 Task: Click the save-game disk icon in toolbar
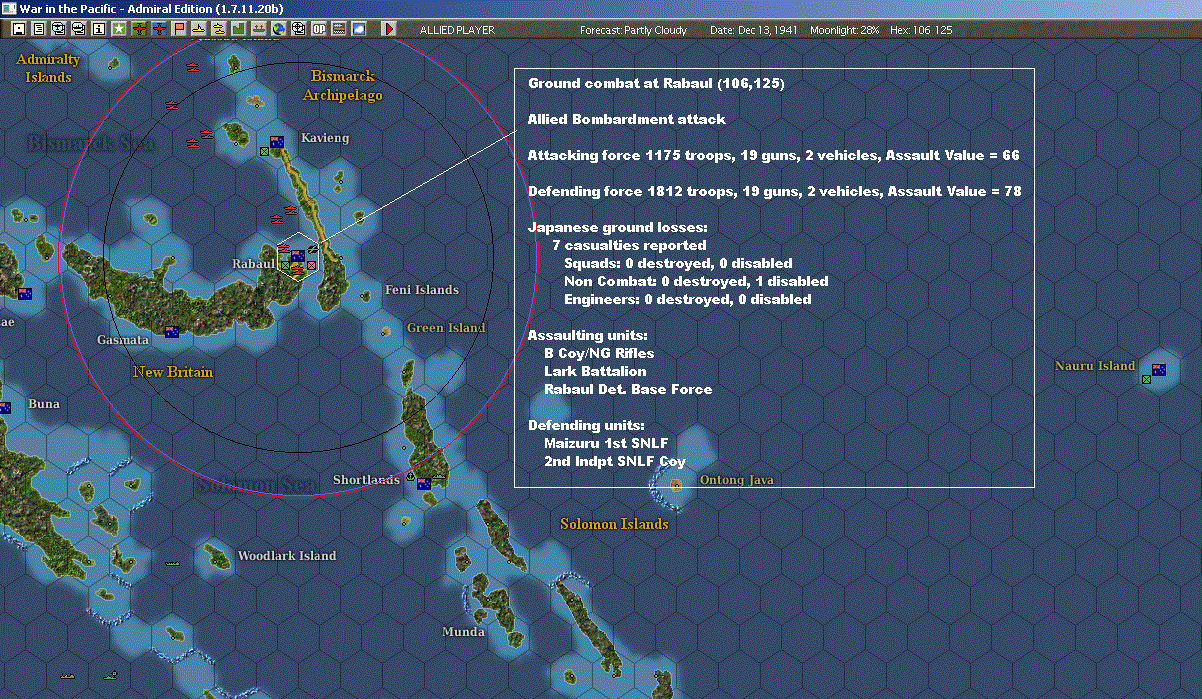coord(19,30)
